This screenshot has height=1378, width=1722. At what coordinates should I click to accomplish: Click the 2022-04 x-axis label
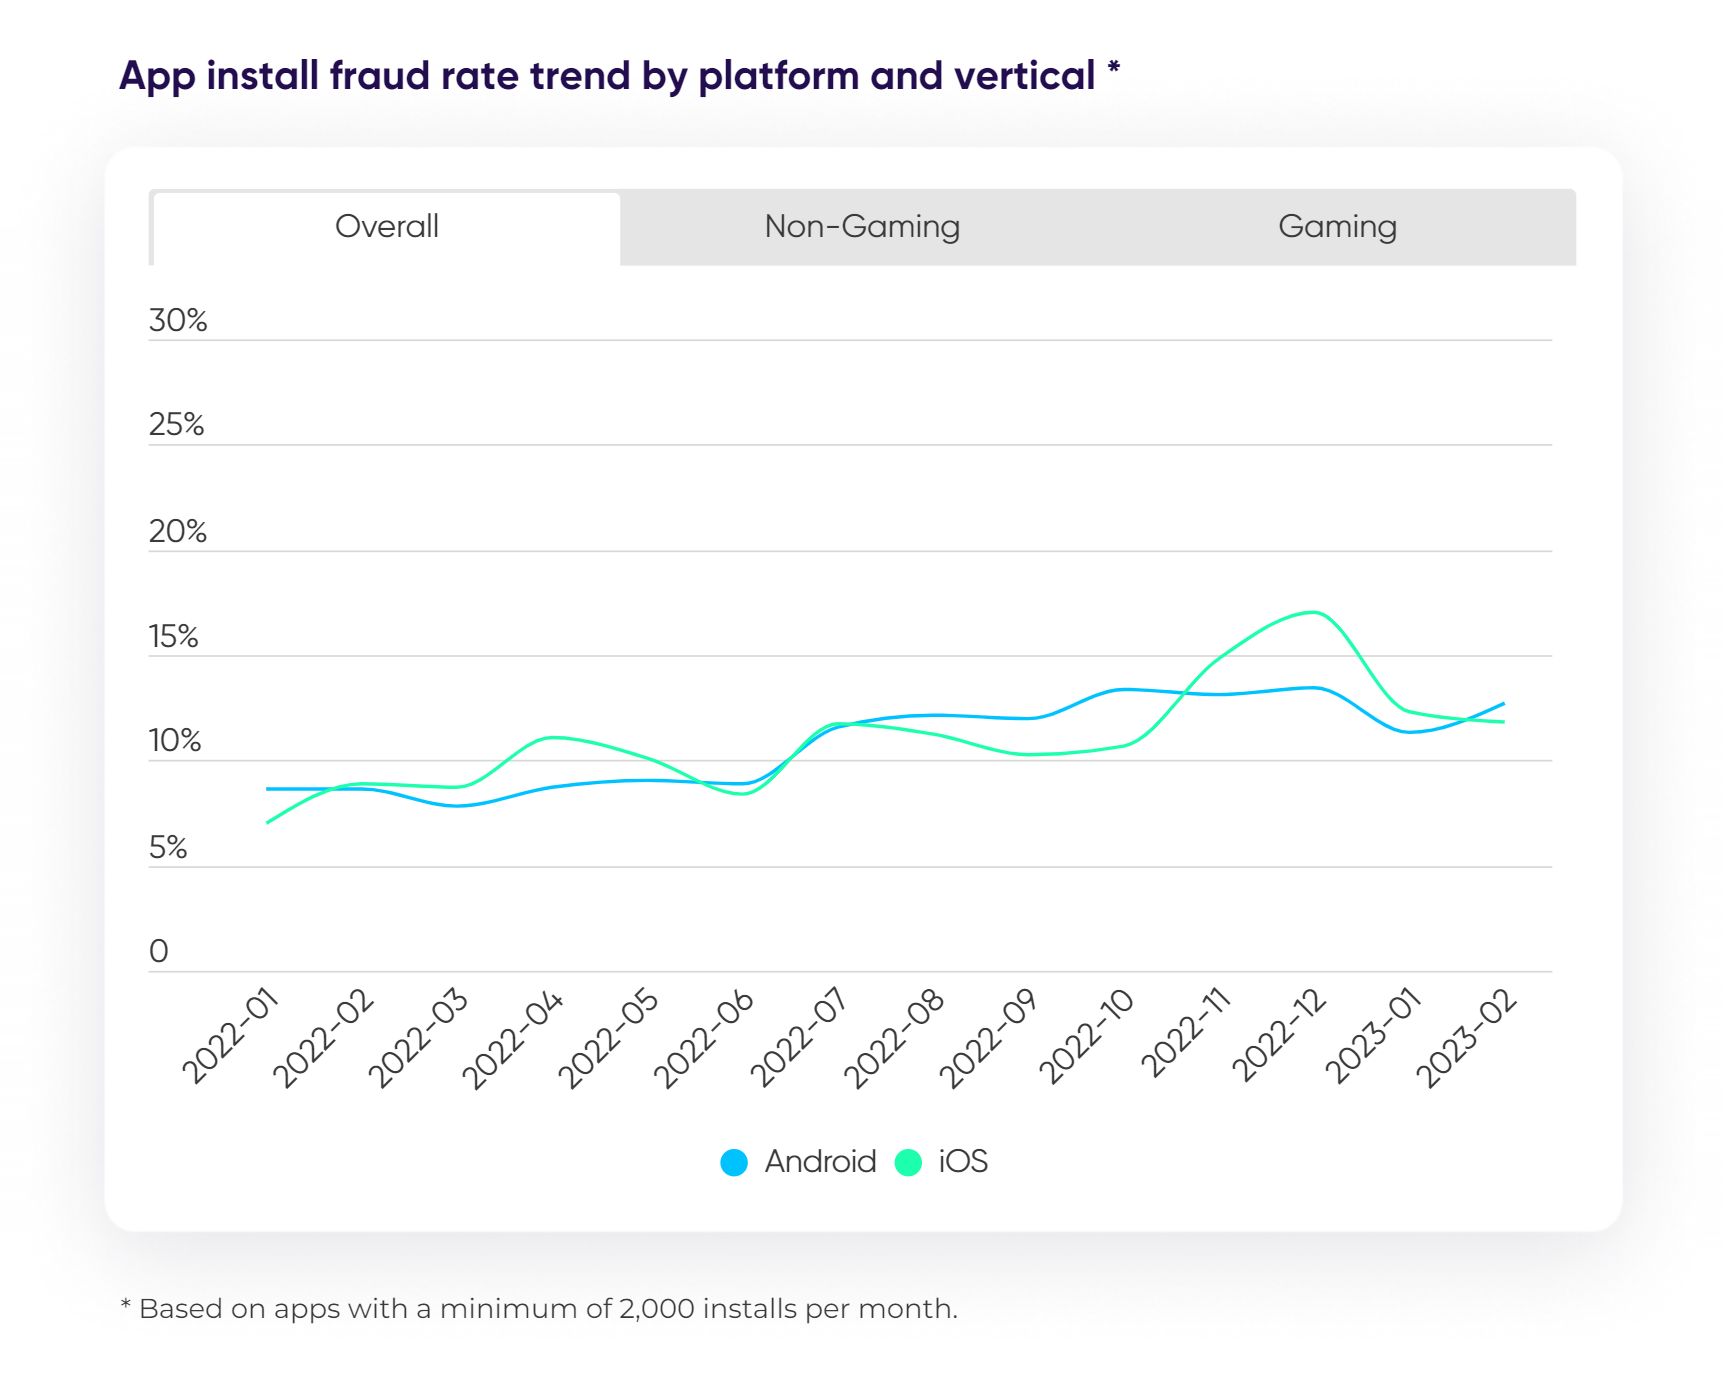pyautogui.click(x=513, y=1040)
